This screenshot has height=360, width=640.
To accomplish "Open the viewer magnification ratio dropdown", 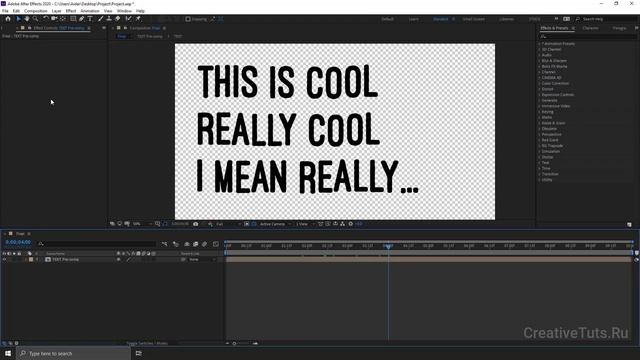I will (142, 224).
